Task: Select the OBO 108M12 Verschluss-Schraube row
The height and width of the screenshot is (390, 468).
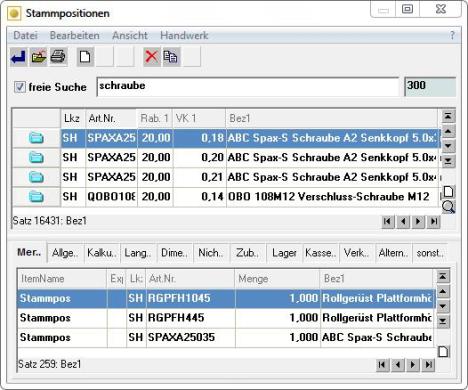Action: [x=227, y=197]
